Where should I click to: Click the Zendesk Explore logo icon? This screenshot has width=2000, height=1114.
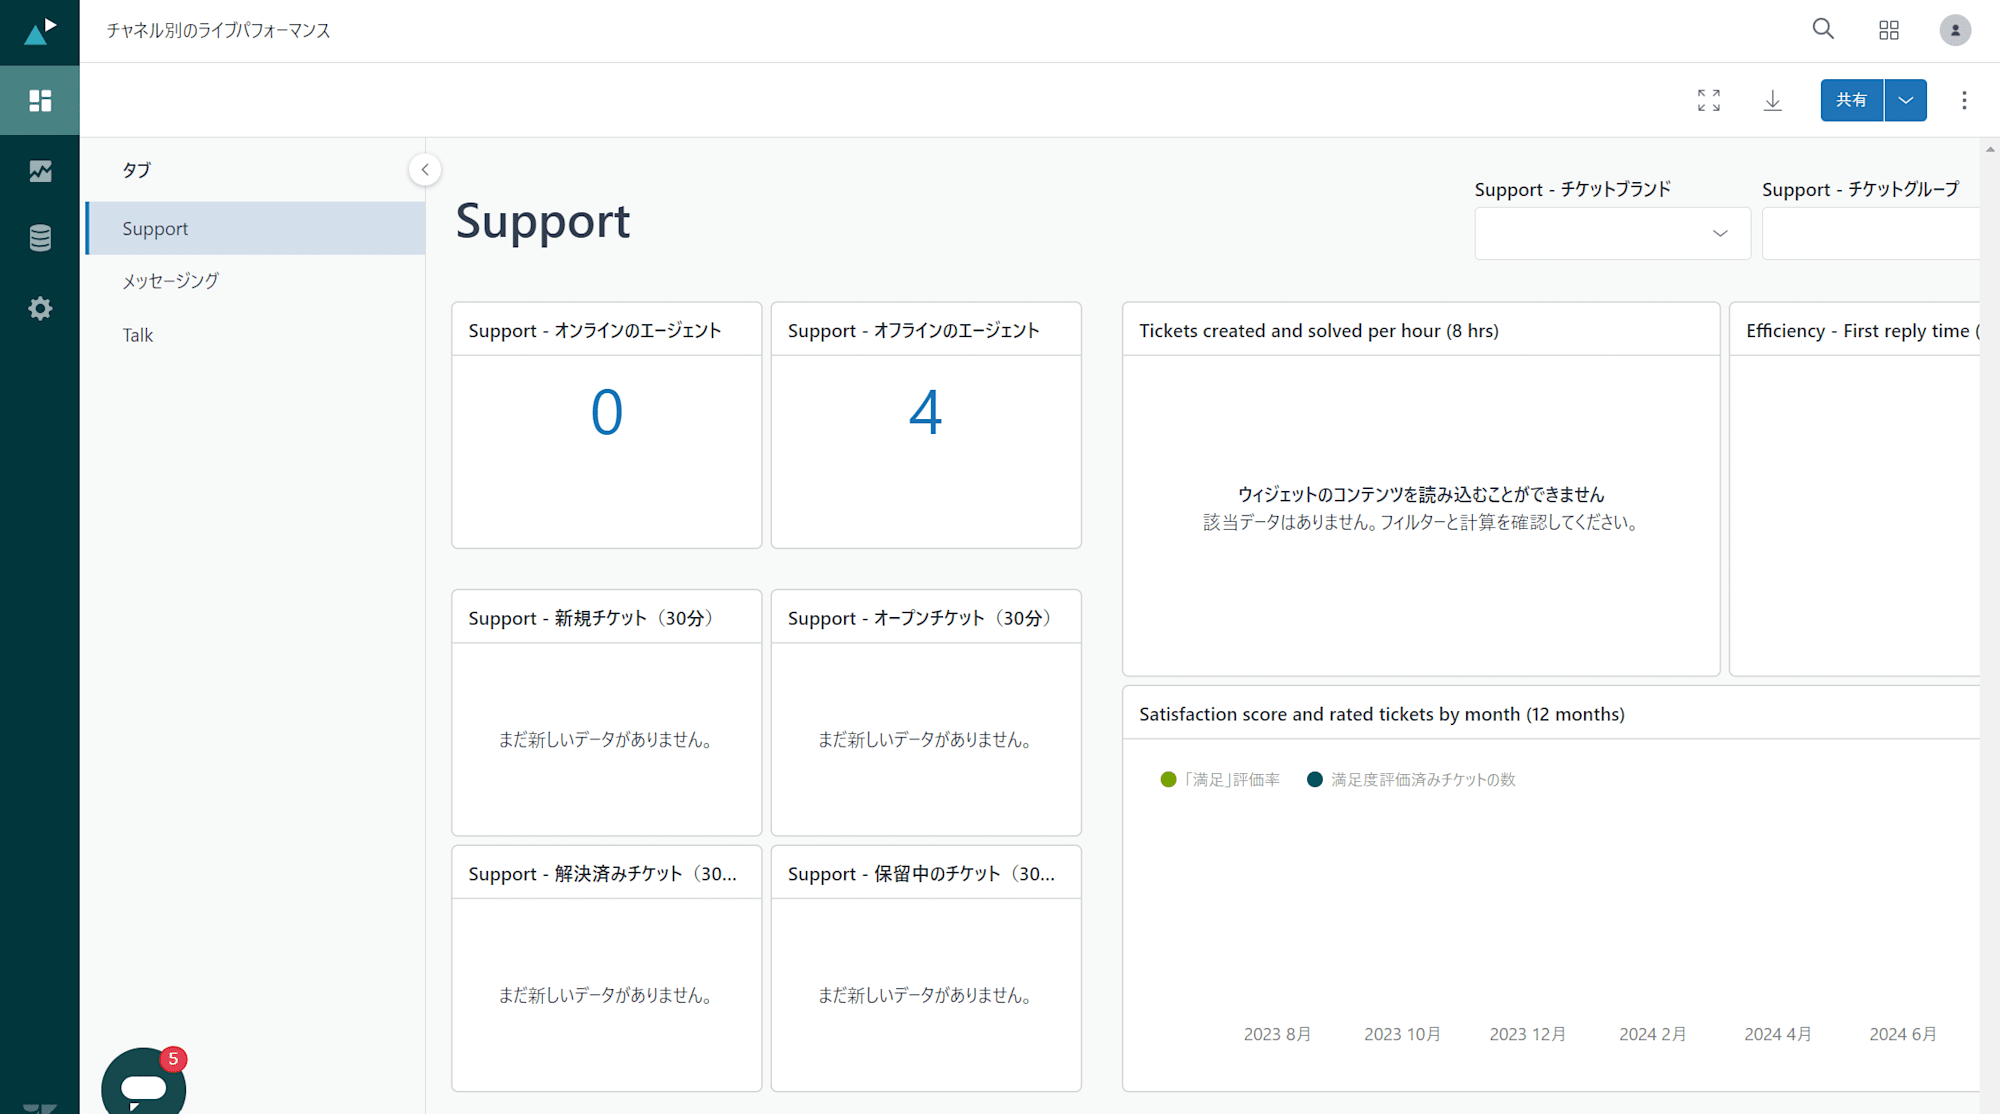pyautogui.click(x=40, y=31)
